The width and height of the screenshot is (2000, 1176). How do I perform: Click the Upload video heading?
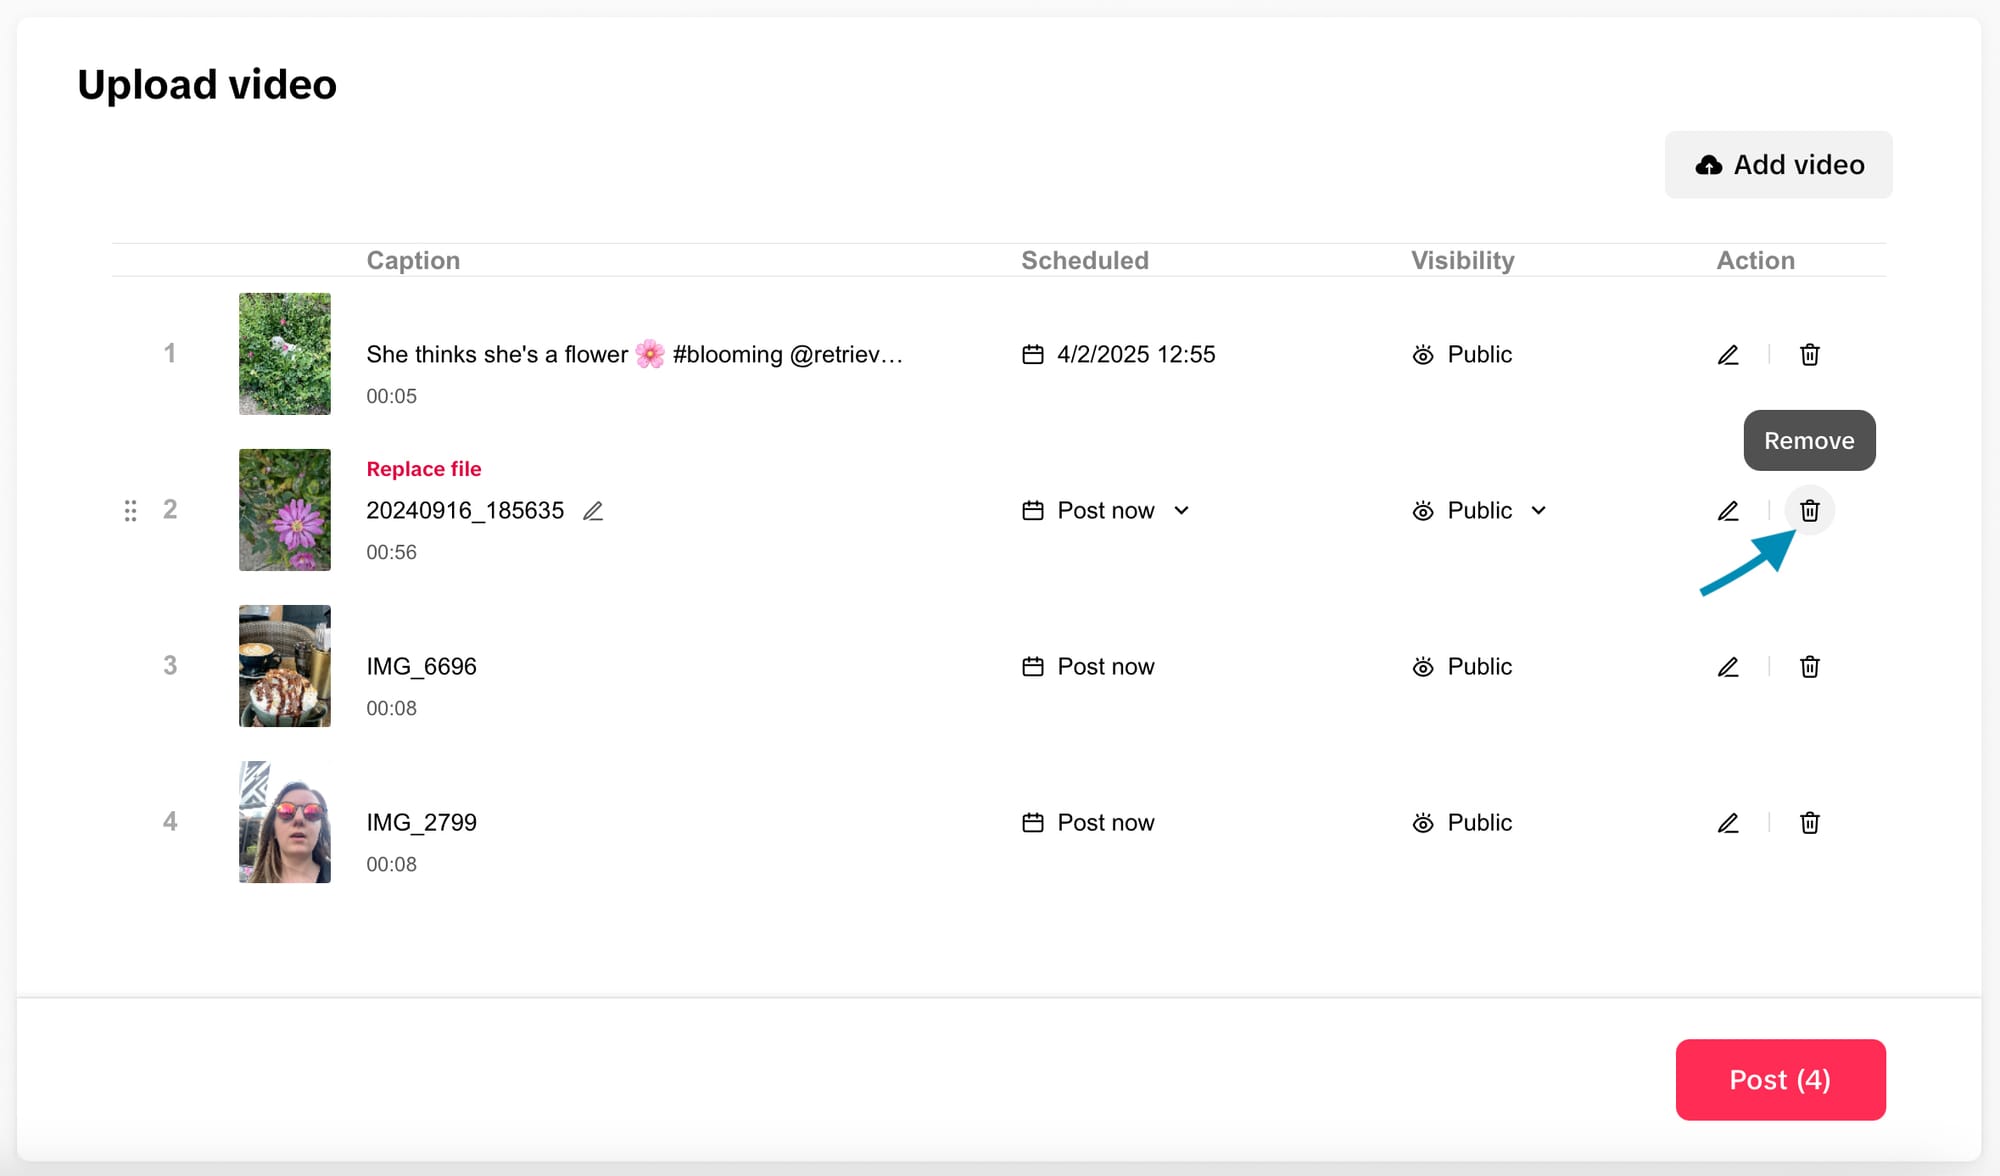tap(207, 85)
